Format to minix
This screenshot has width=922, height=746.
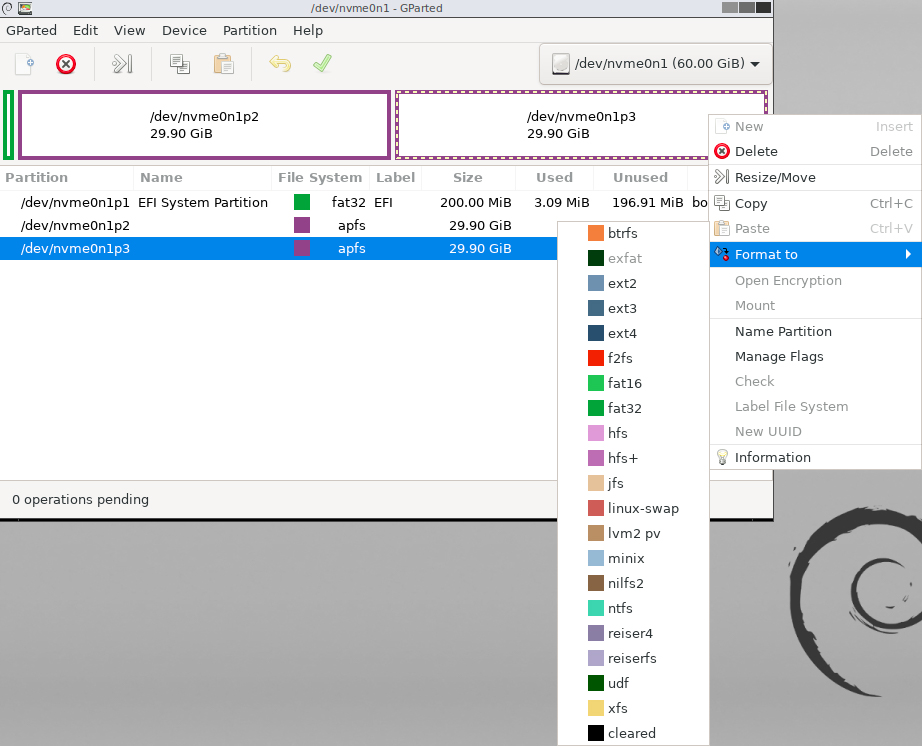pyautogui.click(x=633, y=558)
